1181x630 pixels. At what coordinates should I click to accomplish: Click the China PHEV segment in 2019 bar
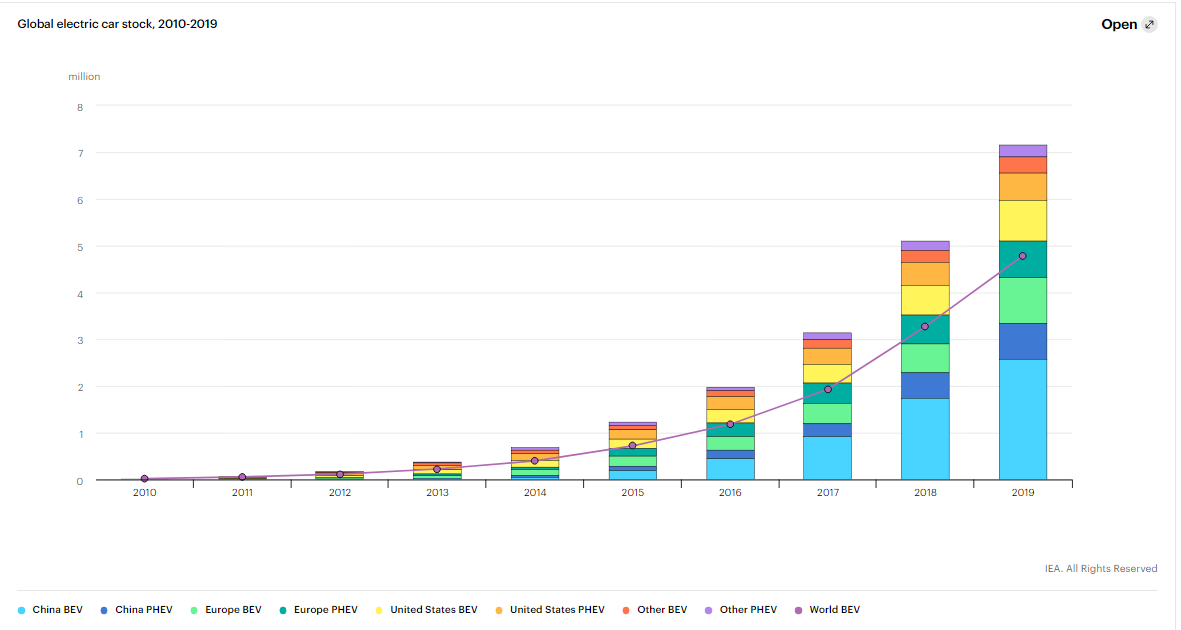click(1023, 341)
